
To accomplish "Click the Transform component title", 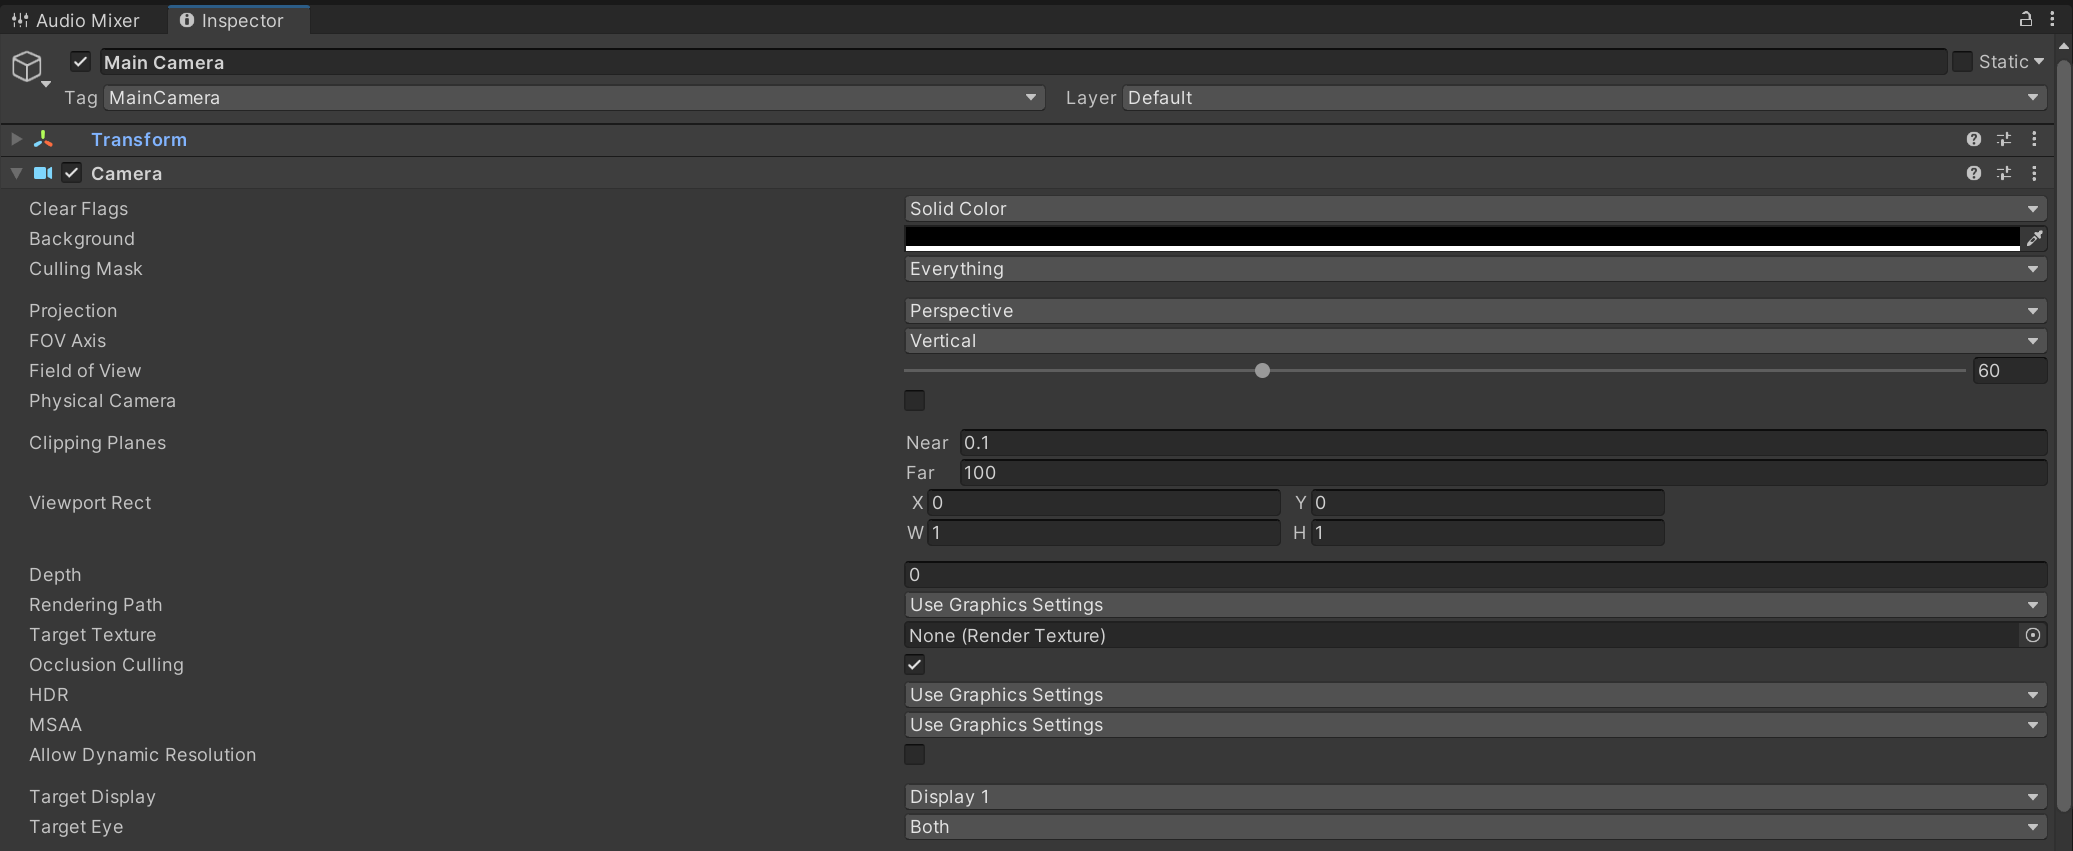I will click(x=139, y=139).
